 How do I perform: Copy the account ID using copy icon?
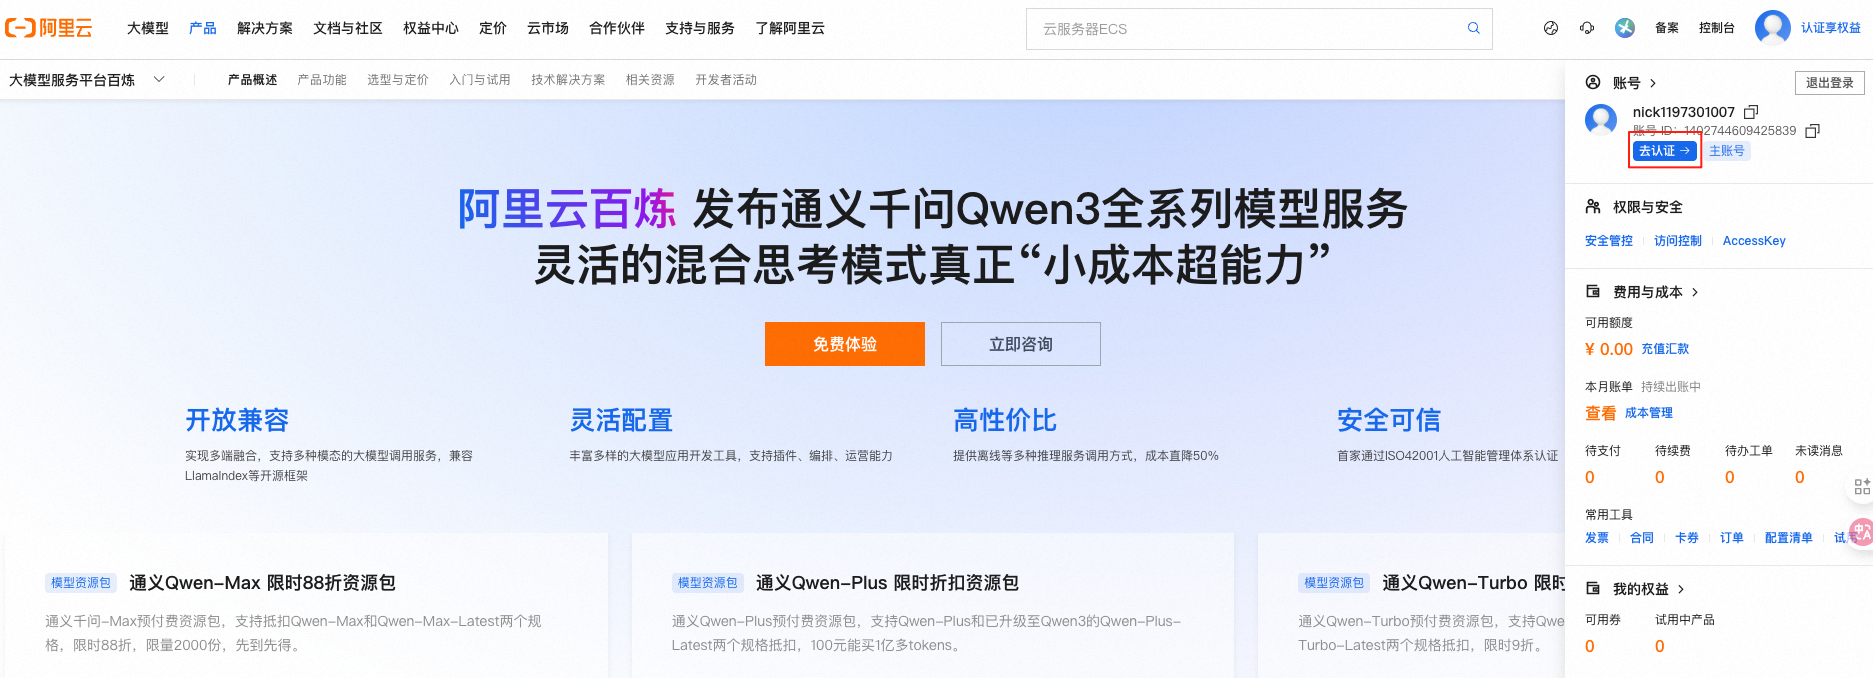1812,131
